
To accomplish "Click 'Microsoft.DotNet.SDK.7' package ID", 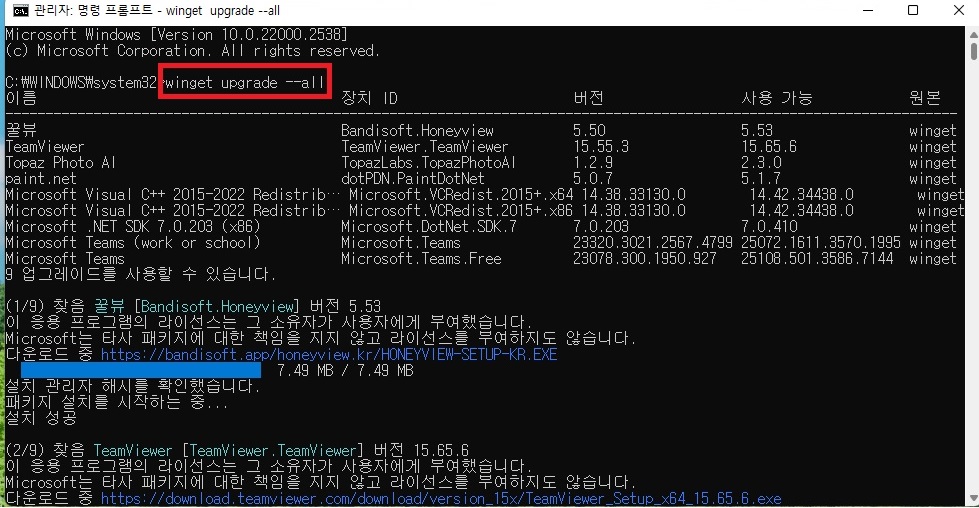I will pyautogui.click(x=429, y=227).
